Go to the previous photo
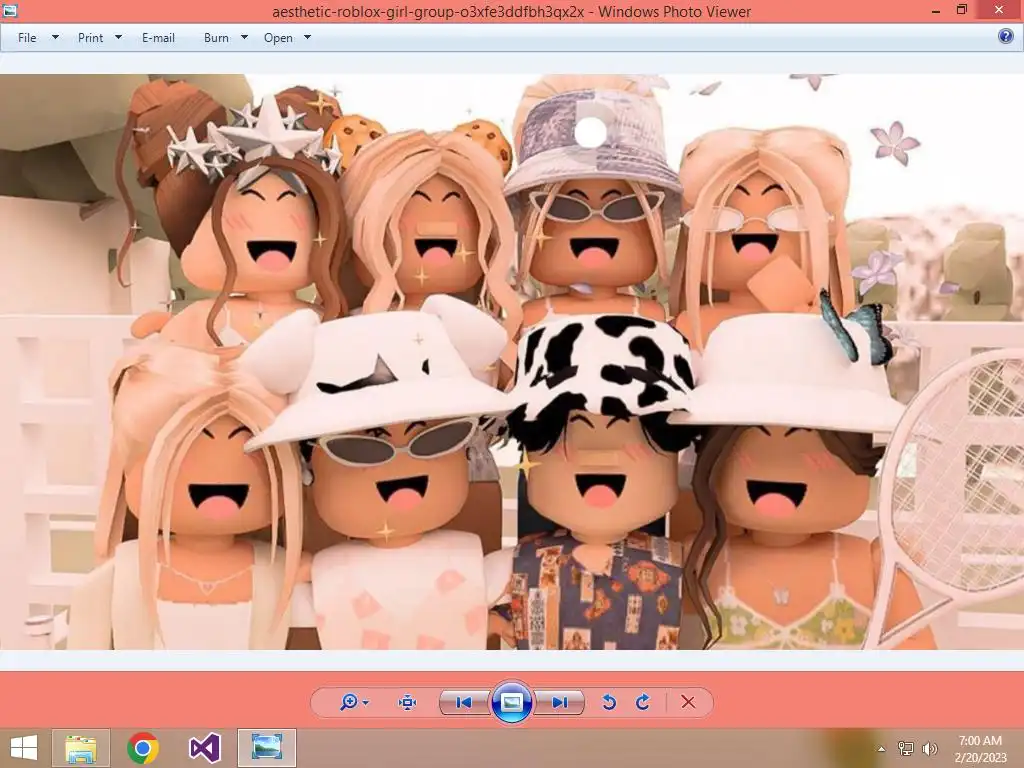 (x=464, y=703)
